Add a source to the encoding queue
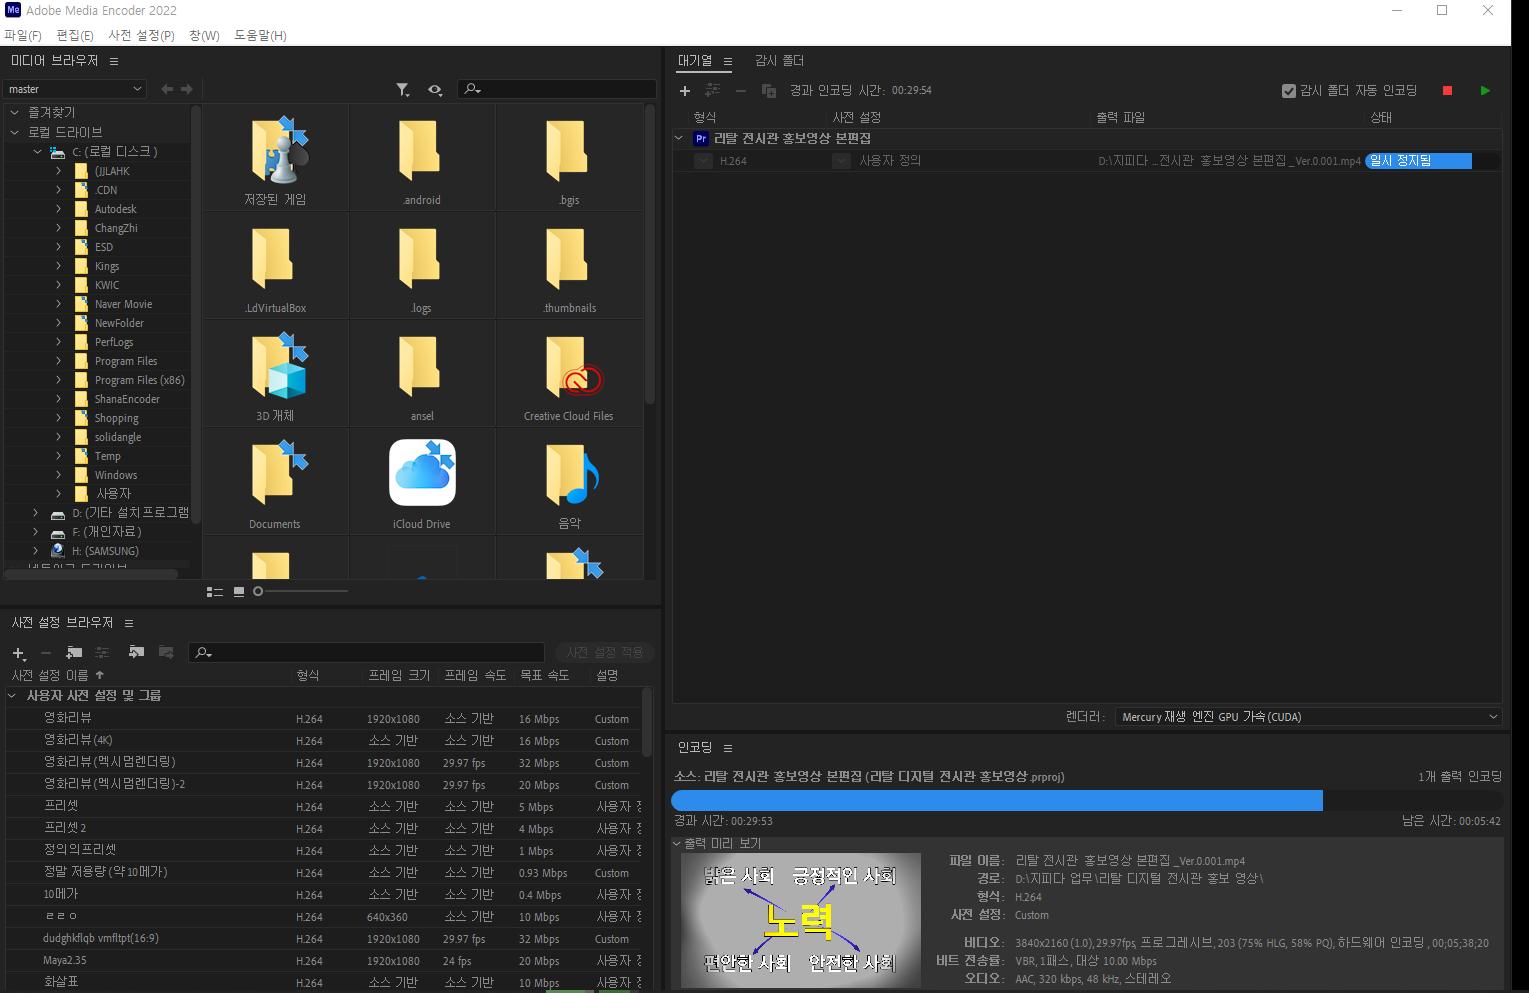 (685, 90)
